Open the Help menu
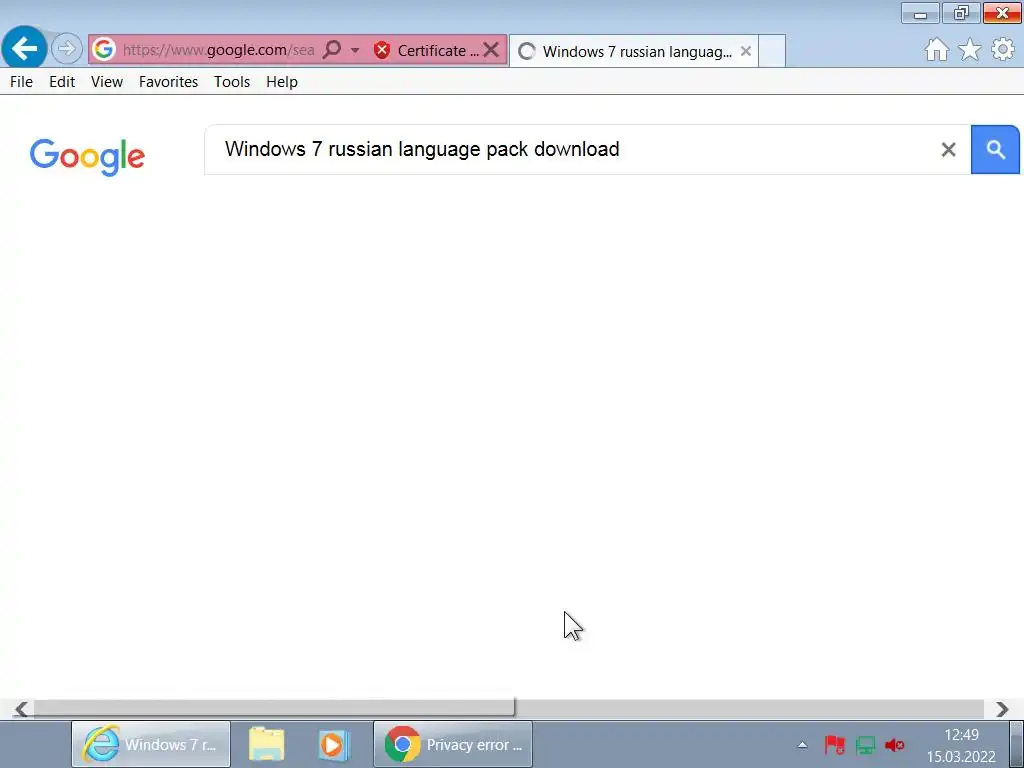The width and height of the screenshot is (1024, 768). click(282, 82)
